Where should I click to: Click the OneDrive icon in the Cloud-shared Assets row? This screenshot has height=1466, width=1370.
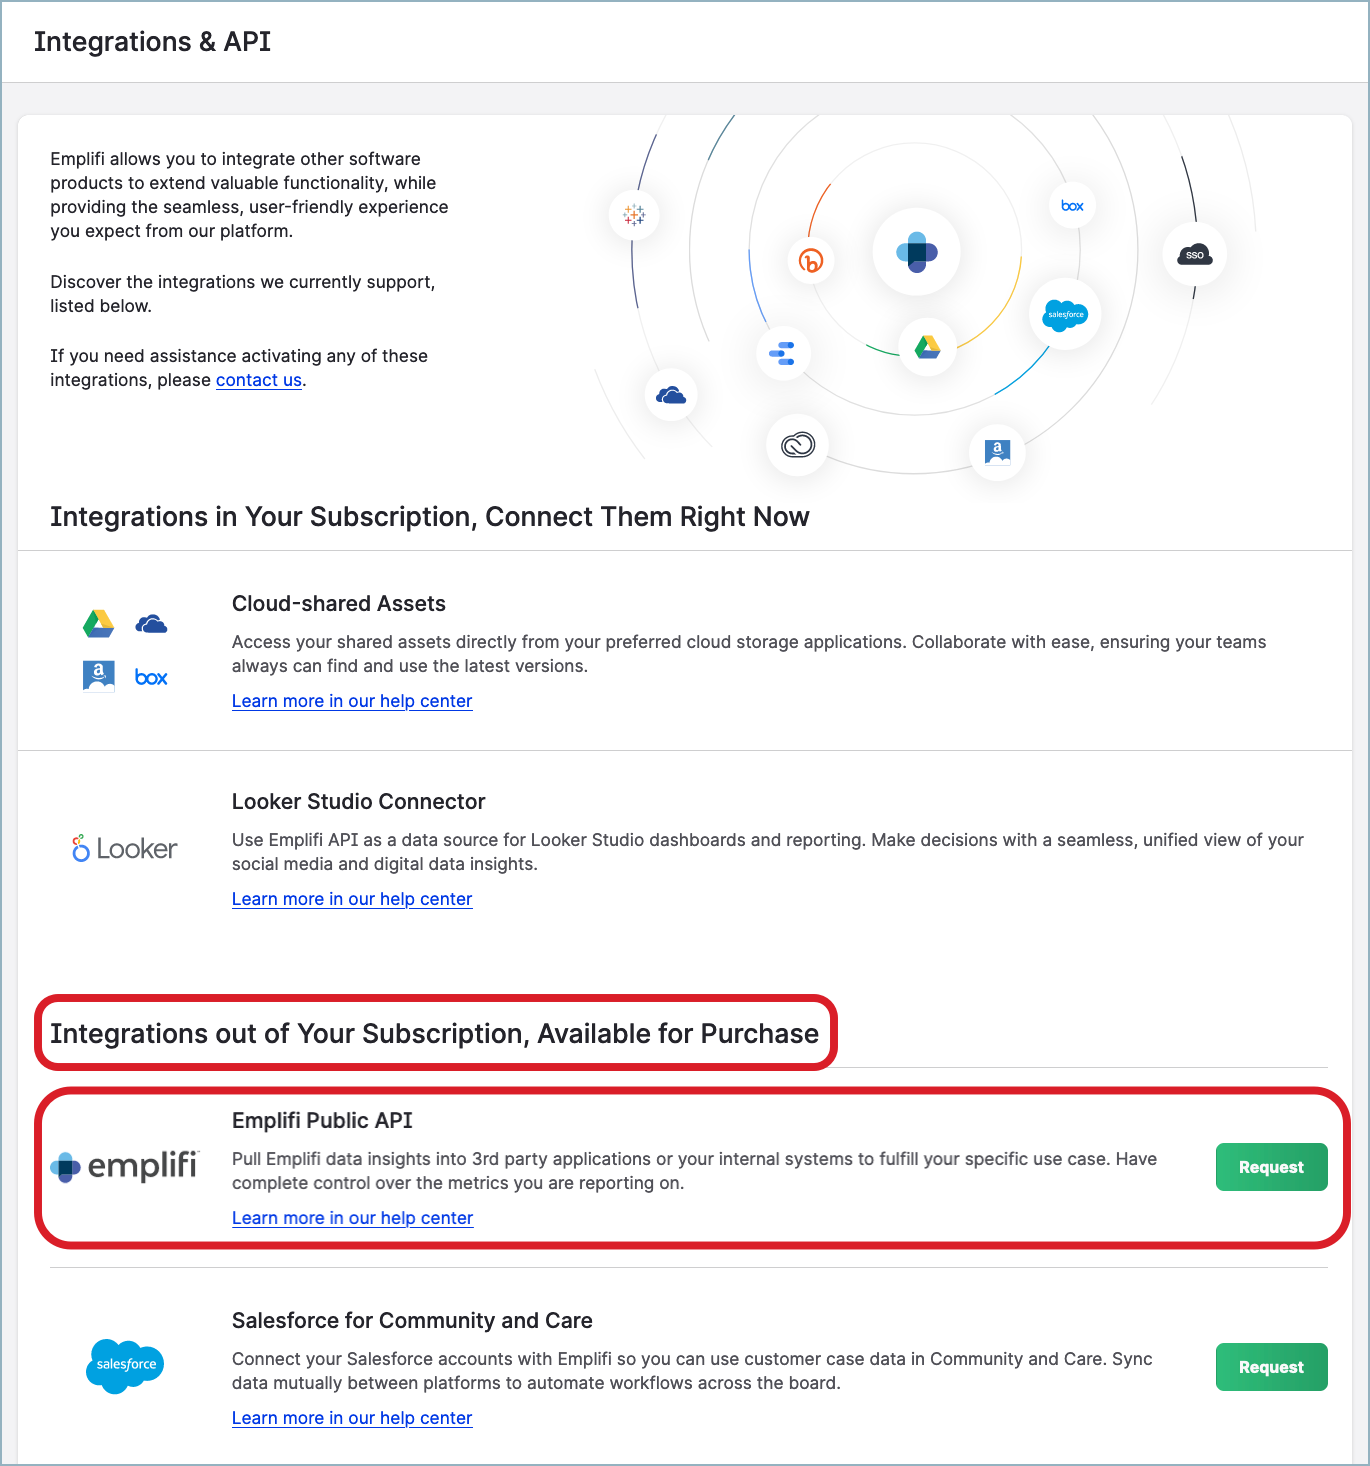(x=151, y=625)
